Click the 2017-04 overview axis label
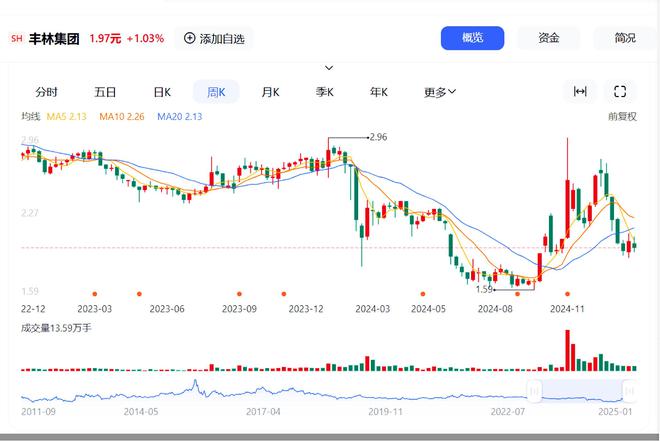The height and width of the screenshot is (441, 660). [263, 412]
